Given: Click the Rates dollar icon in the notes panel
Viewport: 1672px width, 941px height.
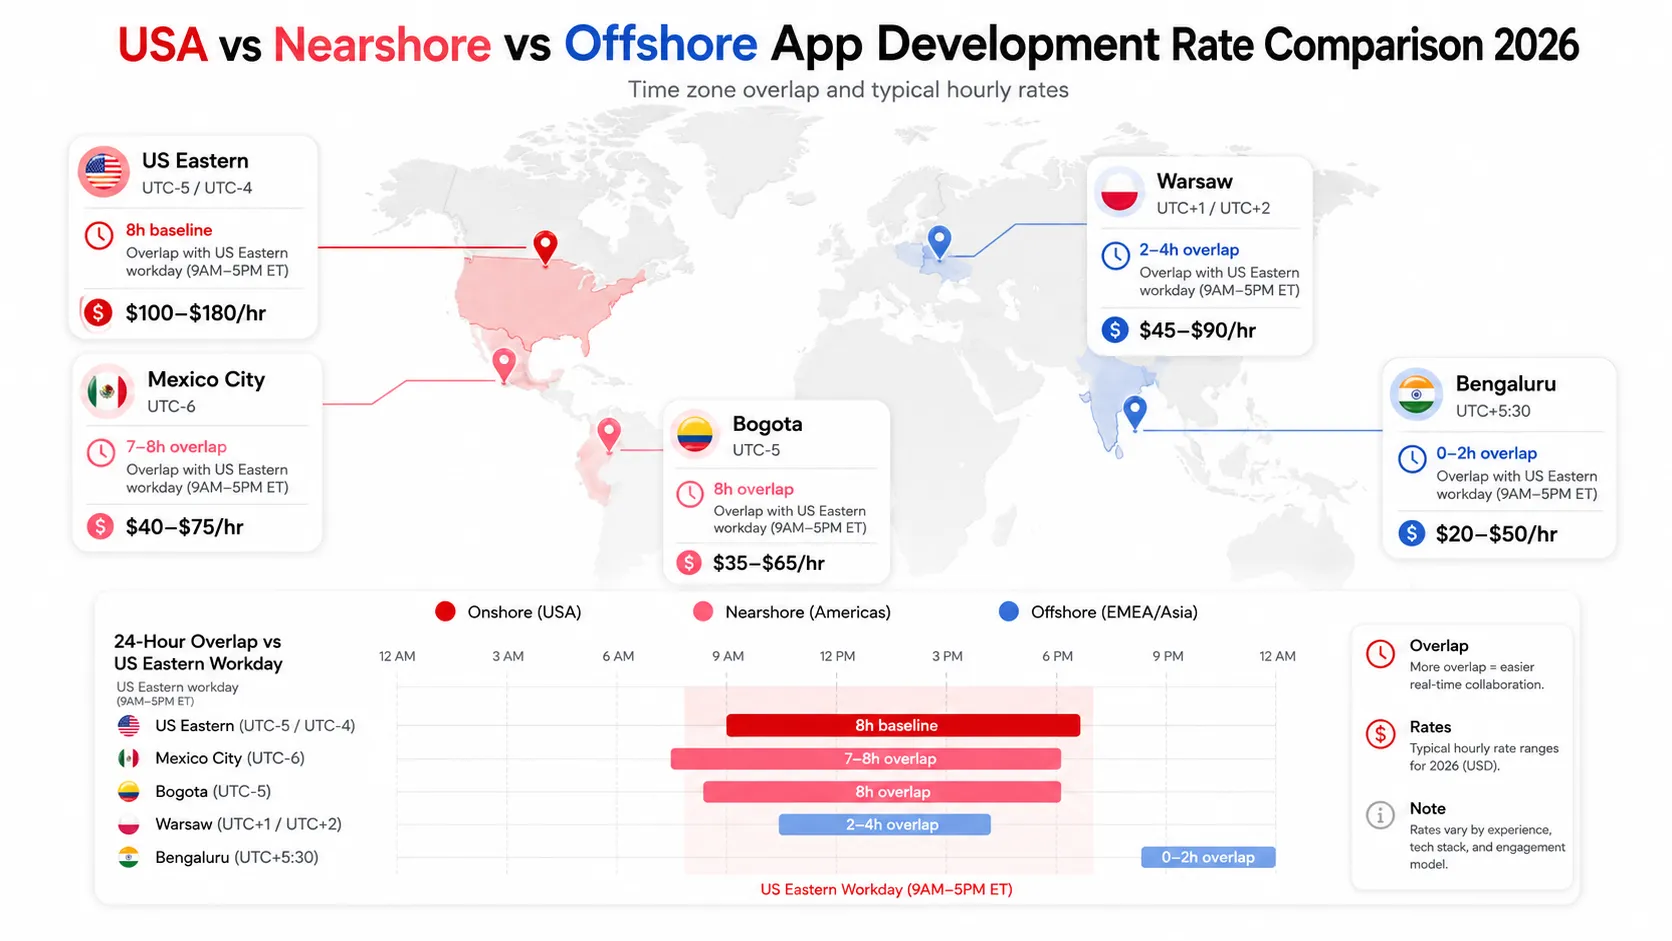Looking at the screenshot, I should coord(1380,734).
